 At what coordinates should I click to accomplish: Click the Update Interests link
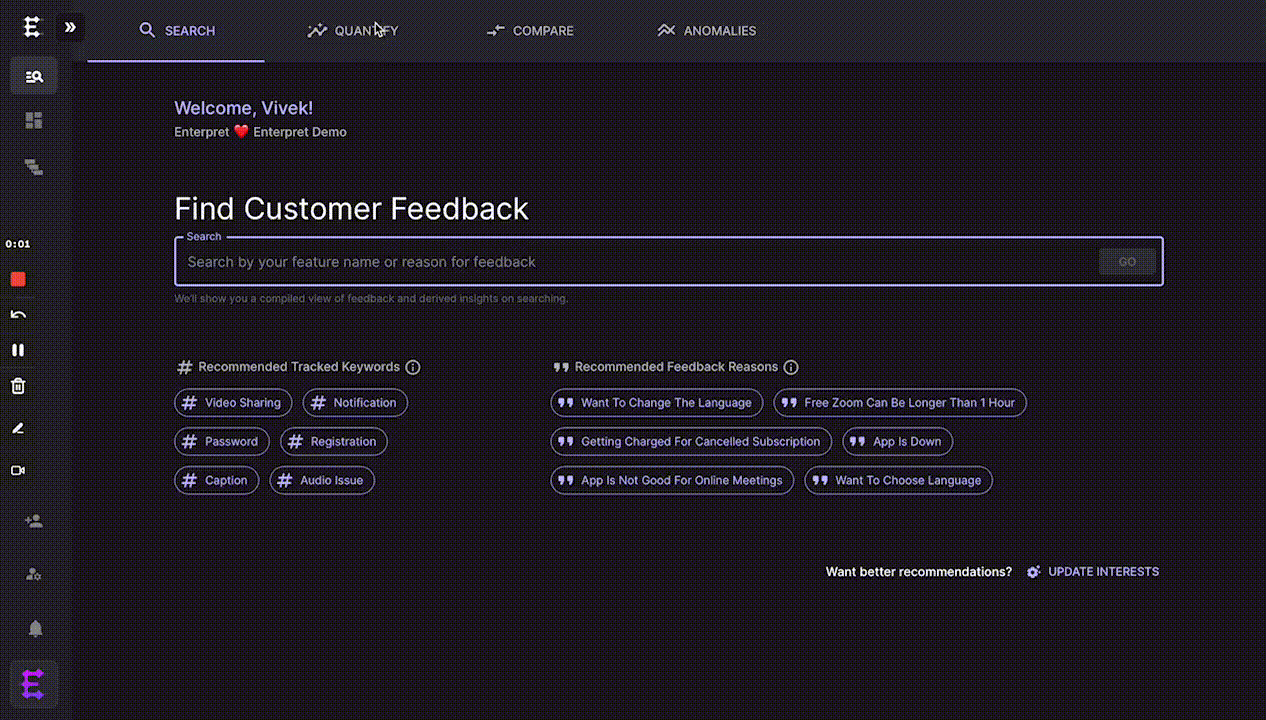[1093, 572]
